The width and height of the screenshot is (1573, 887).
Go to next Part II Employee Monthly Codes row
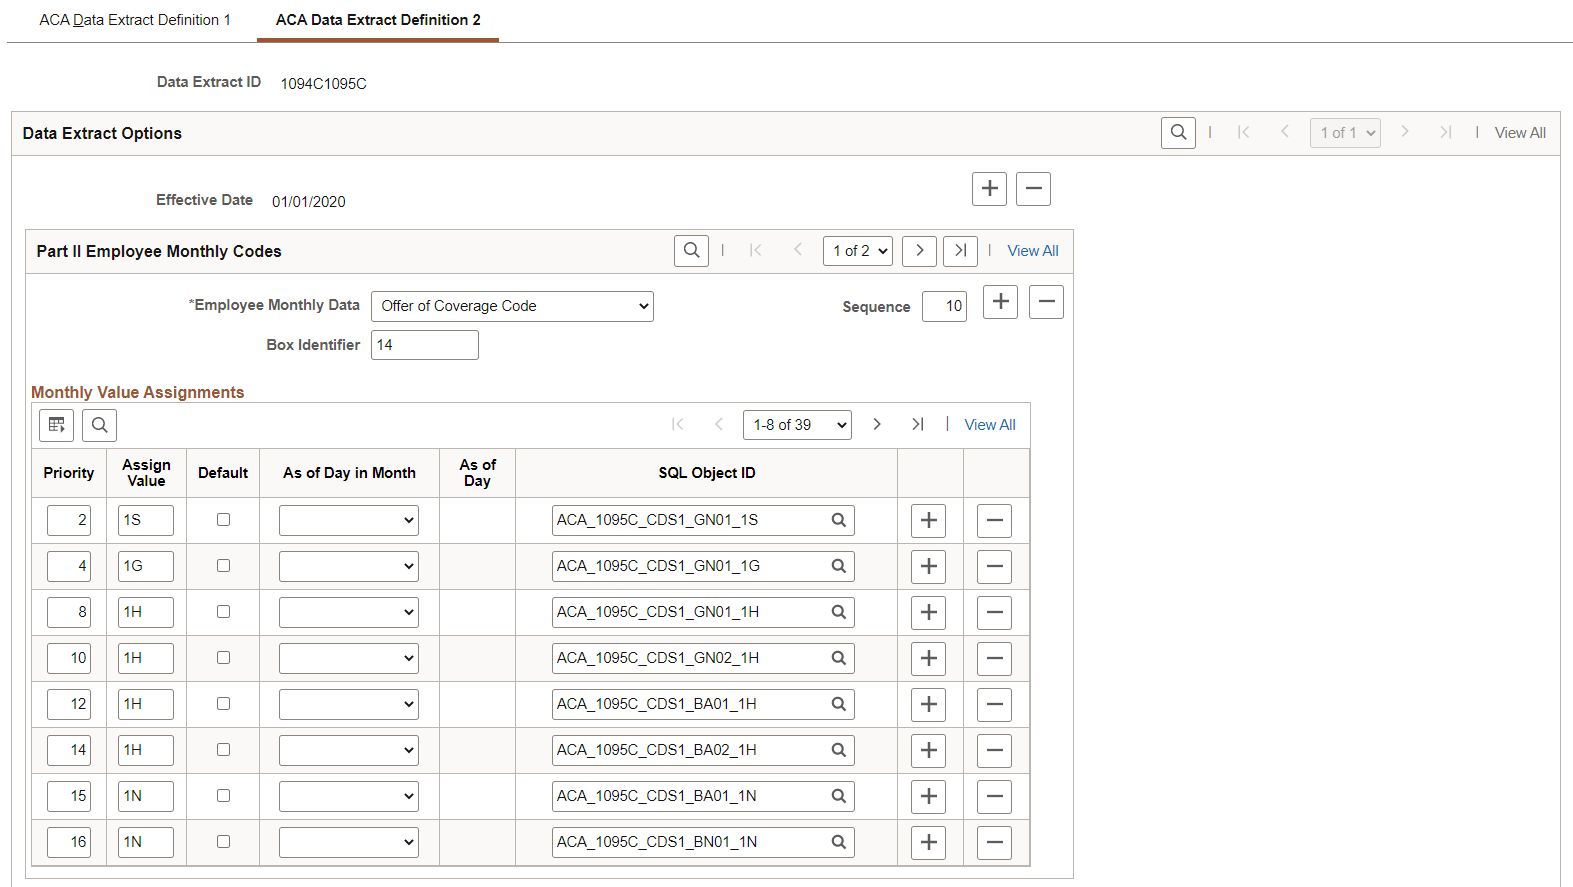click(x=919, y=251)
